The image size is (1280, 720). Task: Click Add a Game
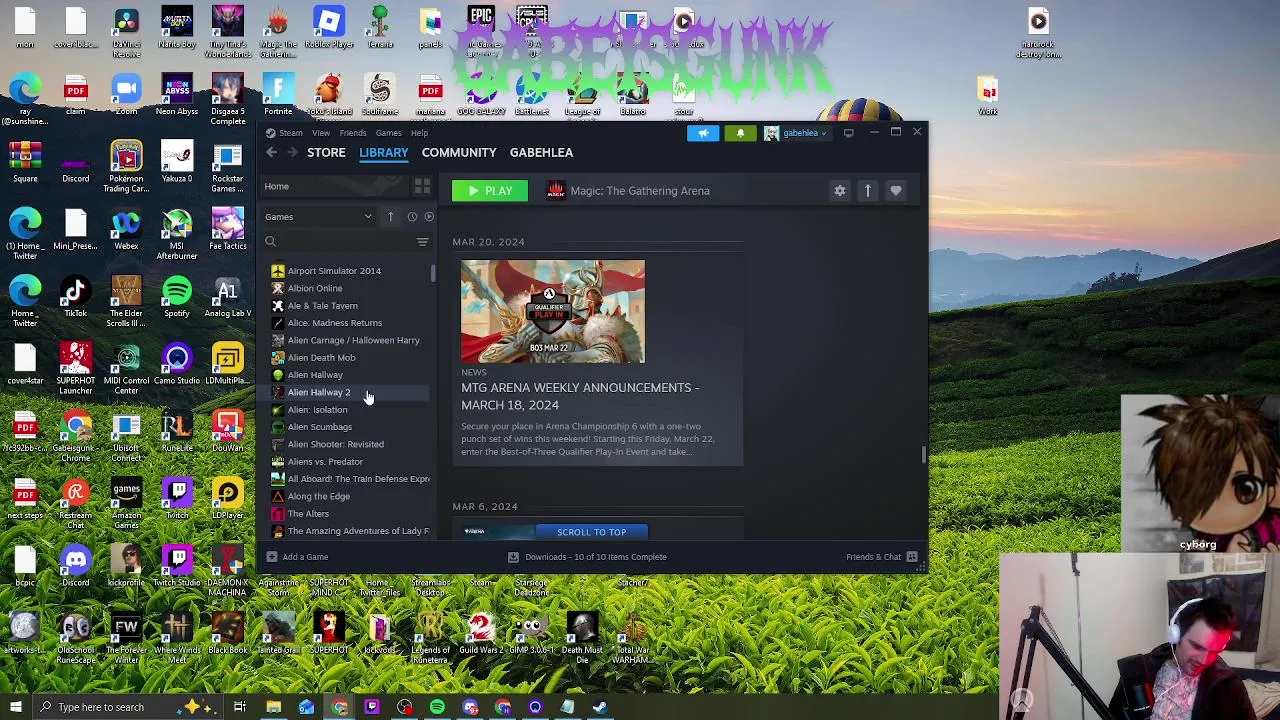297,557
